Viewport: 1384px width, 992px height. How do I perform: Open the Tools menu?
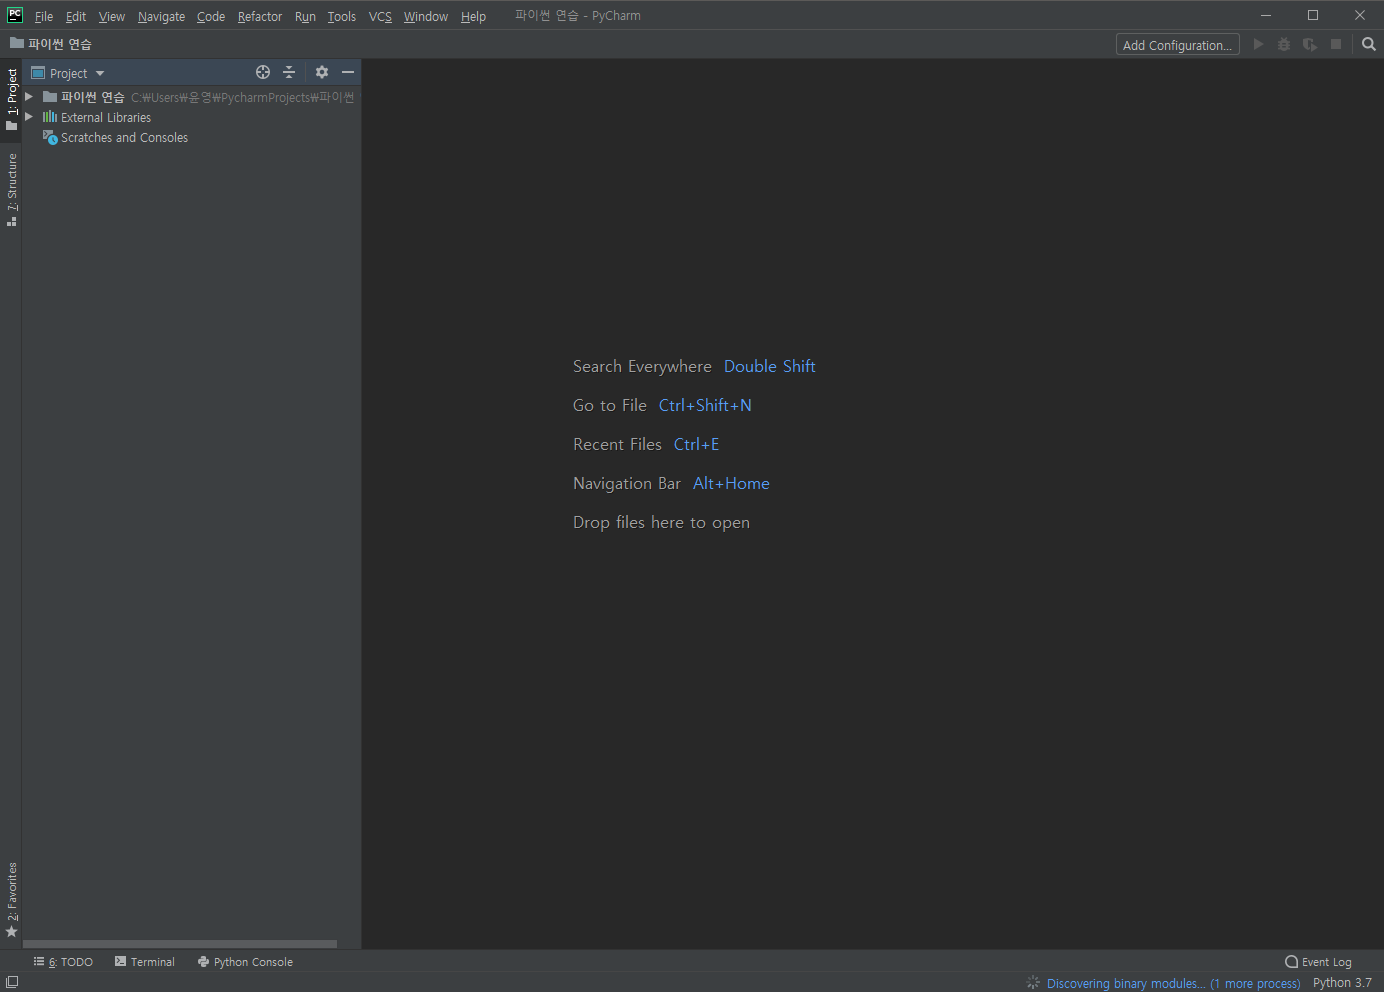pos(342,16)
